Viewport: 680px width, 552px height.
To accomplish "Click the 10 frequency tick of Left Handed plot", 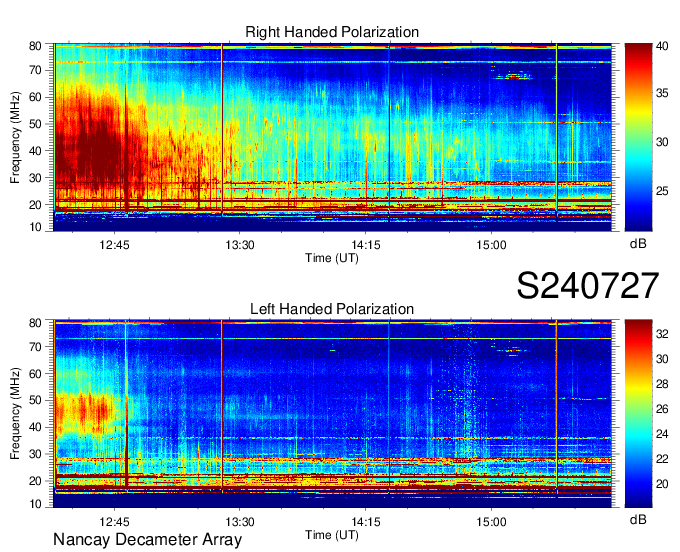I will [x=35, y=504].
